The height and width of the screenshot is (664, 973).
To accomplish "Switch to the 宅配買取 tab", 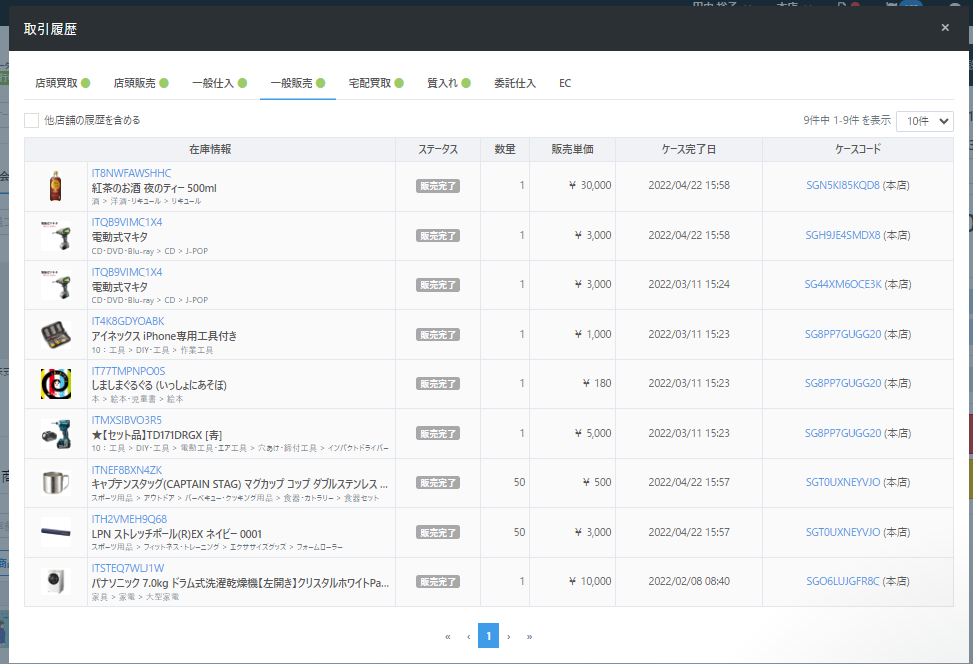I will tap(376, 83).
